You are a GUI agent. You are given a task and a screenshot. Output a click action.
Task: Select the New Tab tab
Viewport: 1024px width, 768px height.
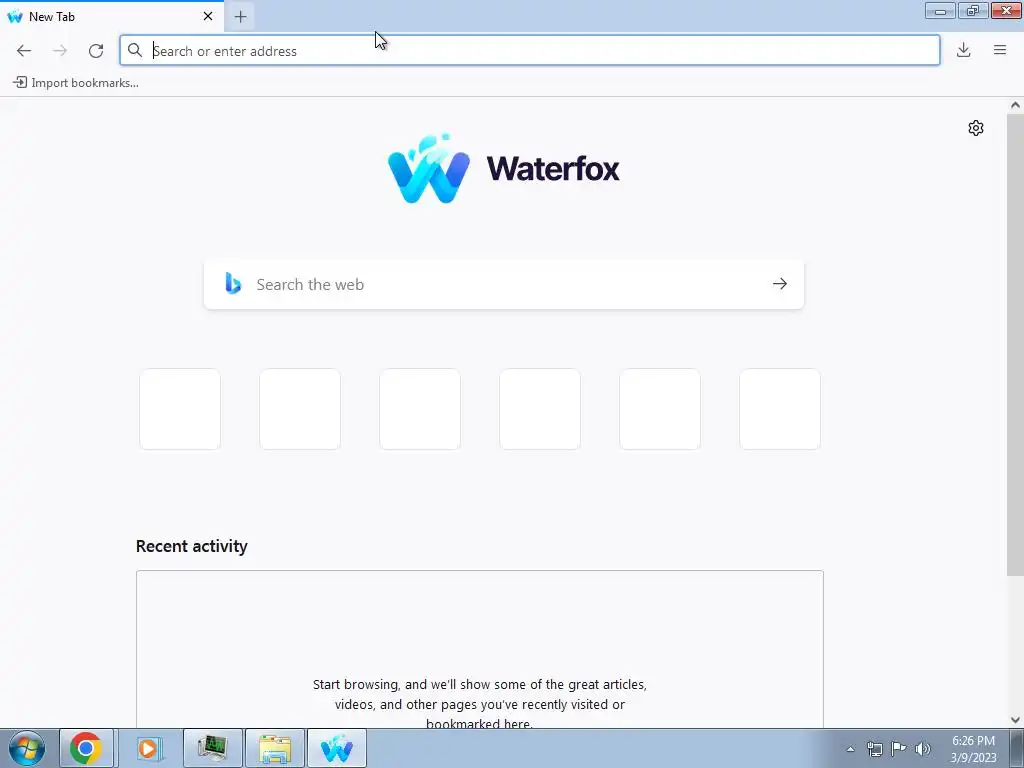(x=112, y=16)
